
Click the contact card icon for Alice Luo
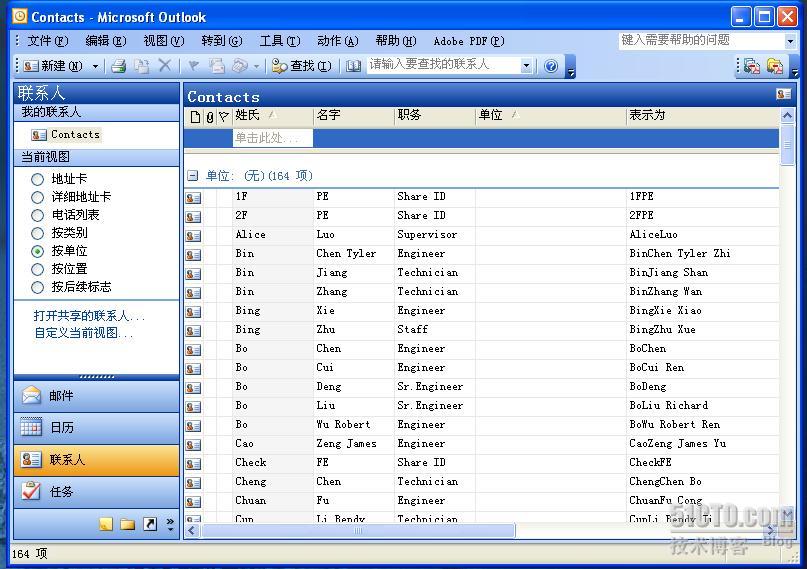pos(193,236)
